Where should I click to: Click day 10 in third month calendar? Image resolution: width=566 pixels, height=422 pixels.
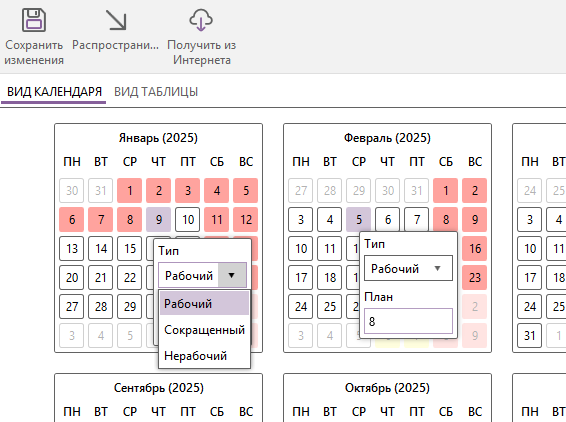[529, 248]
